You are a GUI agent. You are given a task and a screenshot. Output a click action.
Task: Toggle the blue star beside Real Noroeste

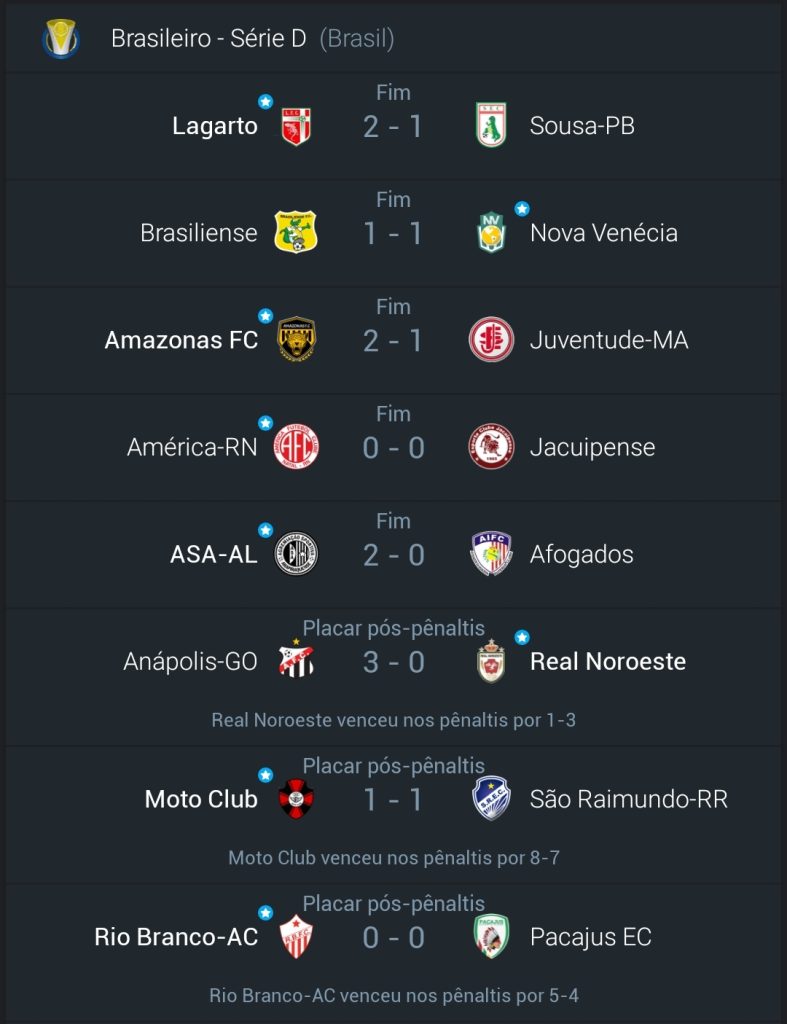click(522, 637)
